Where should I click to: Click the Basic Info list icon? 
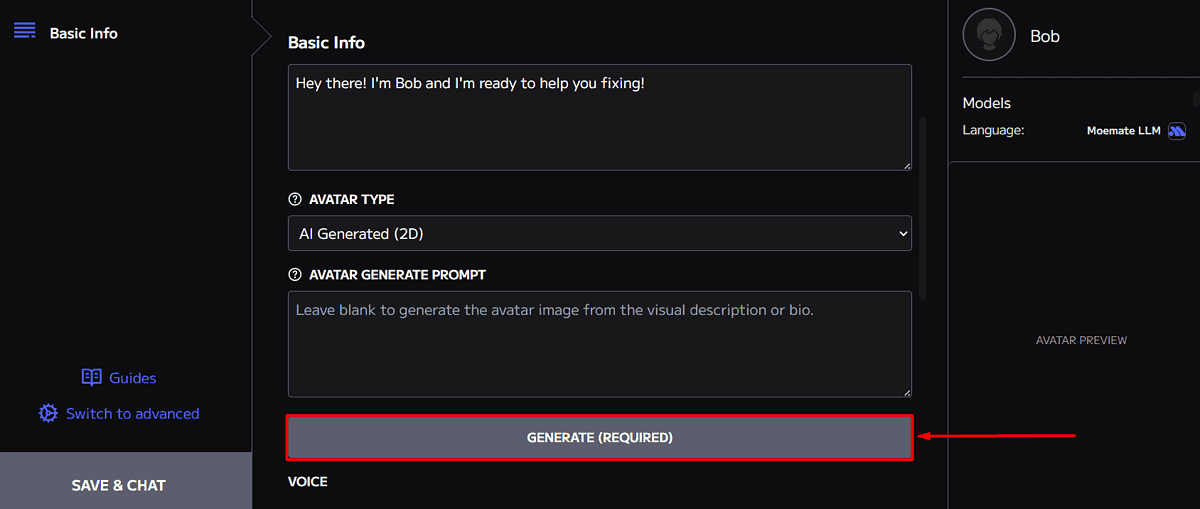coord(25,30)
